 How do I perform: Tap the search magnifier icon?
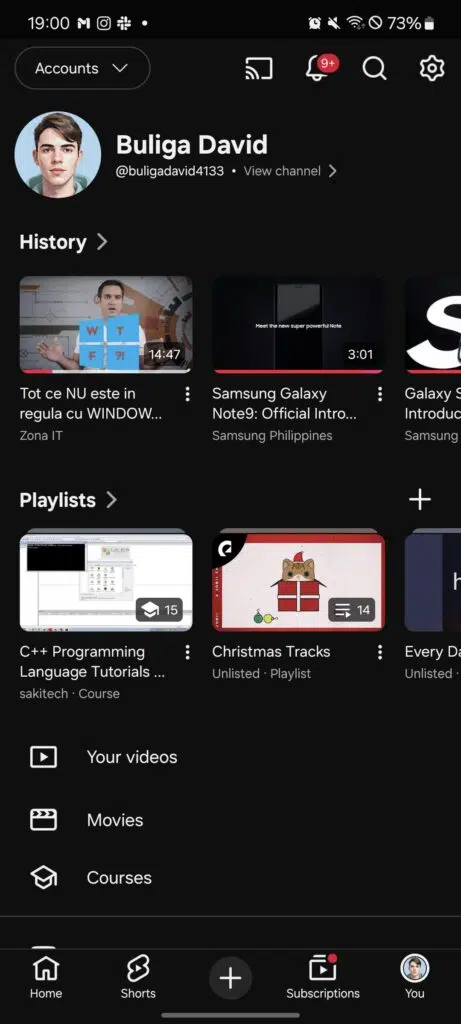coord(374,68)
